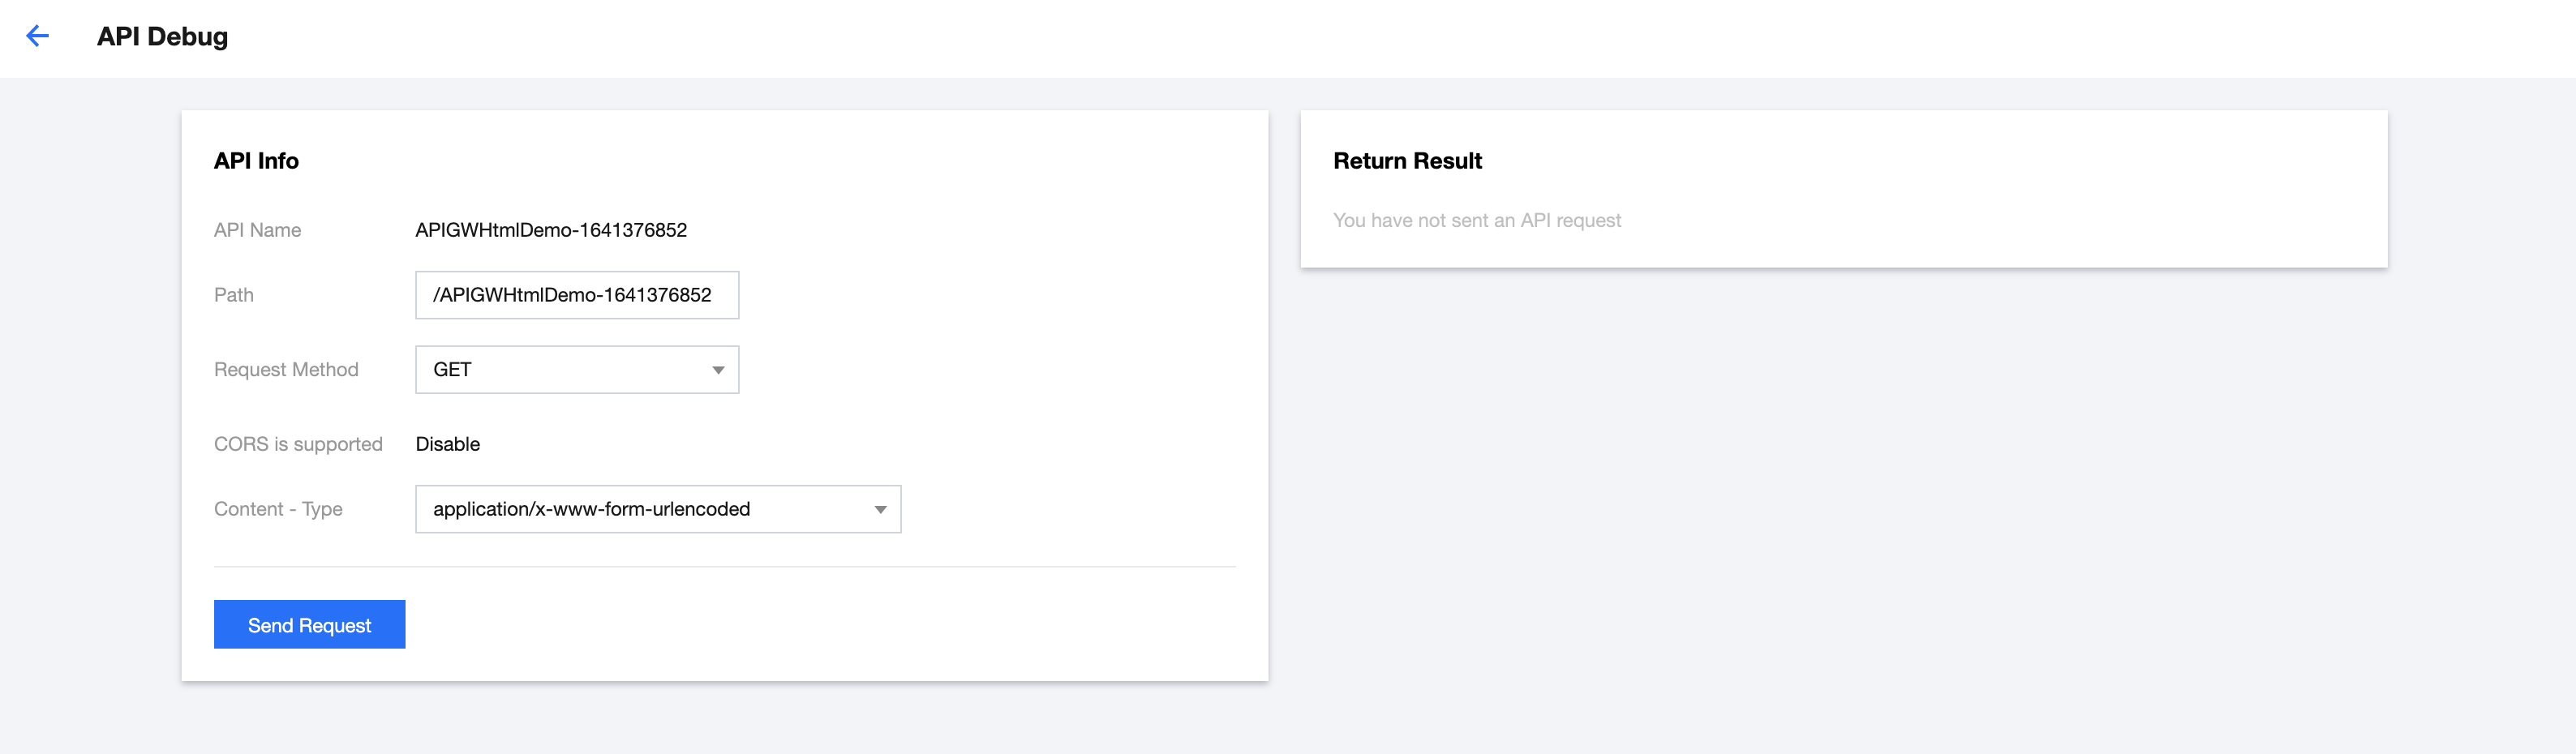
Task: Click the API name value APIGWHtmlDemo-1641376852
Action: click(551, 230)
